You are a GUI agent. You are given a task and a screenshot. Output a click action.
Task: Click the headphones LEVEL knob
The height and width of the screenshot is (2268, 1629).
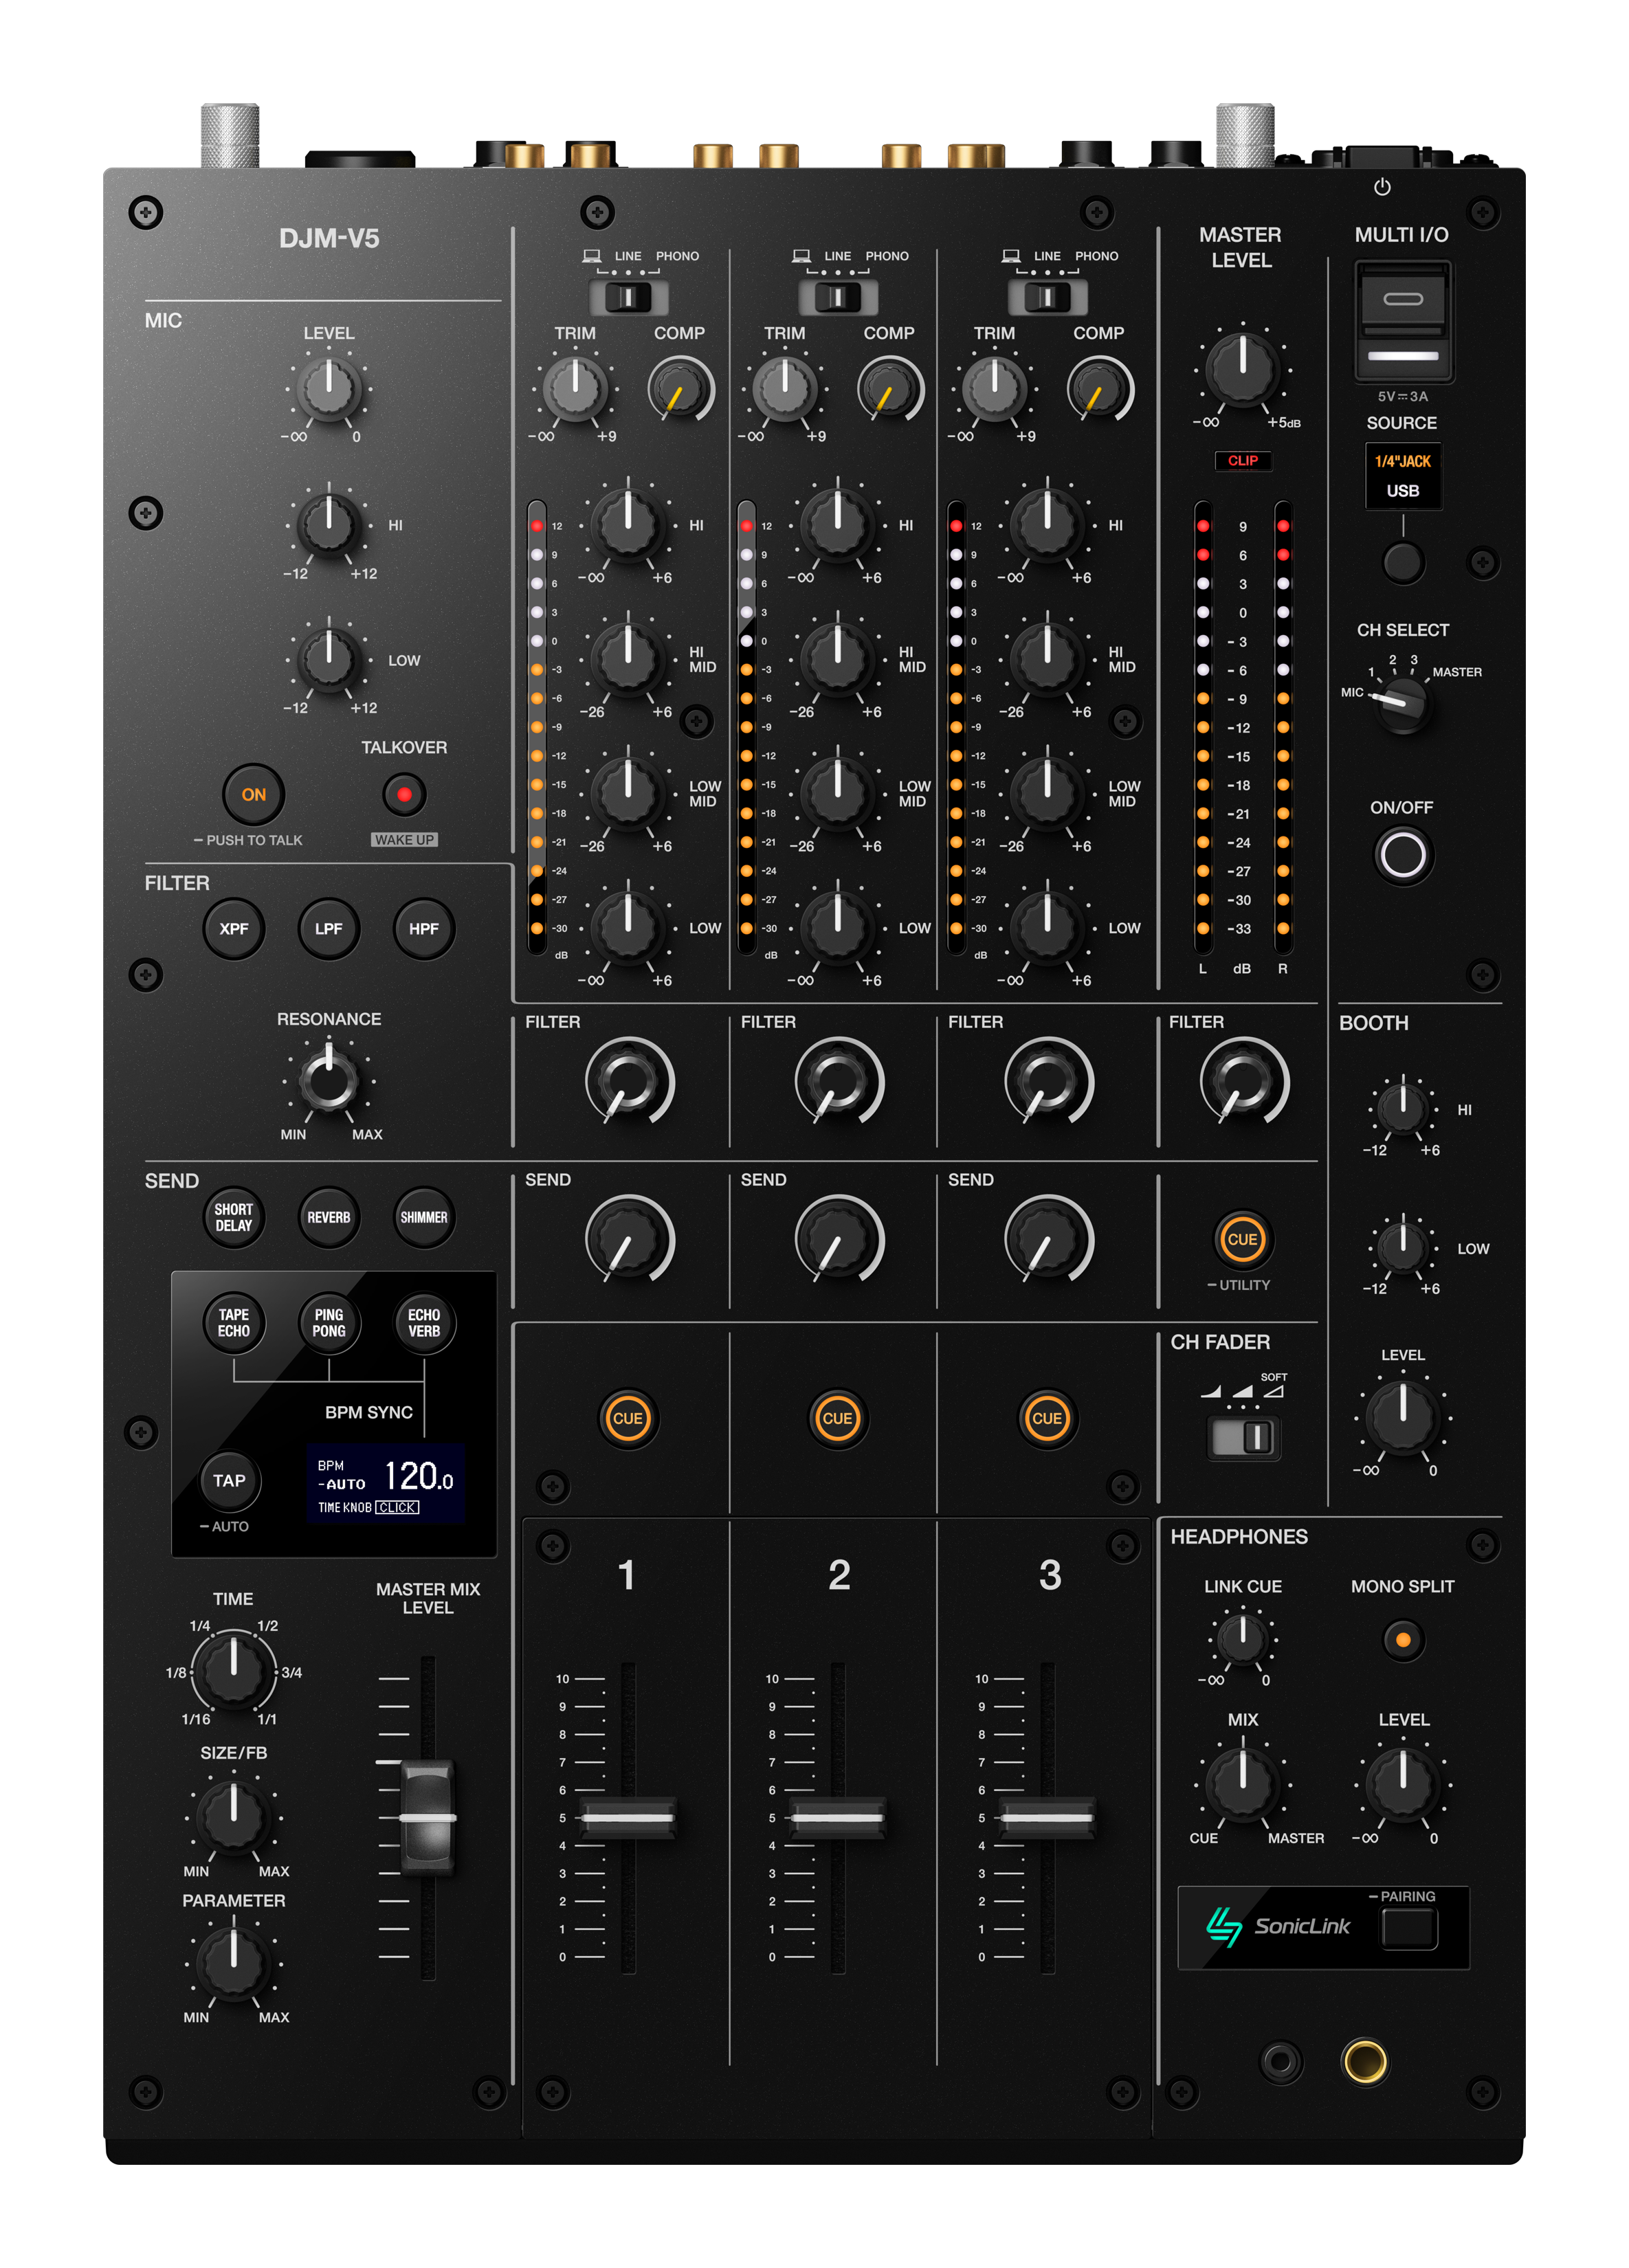coord(1402,1784)
